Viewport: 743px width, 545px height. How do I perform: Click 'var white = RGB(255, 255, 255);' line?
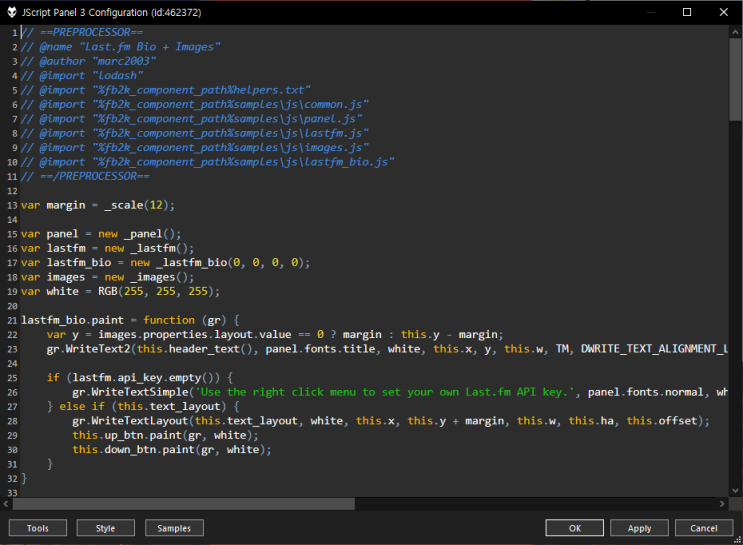[x=120, y=291]
